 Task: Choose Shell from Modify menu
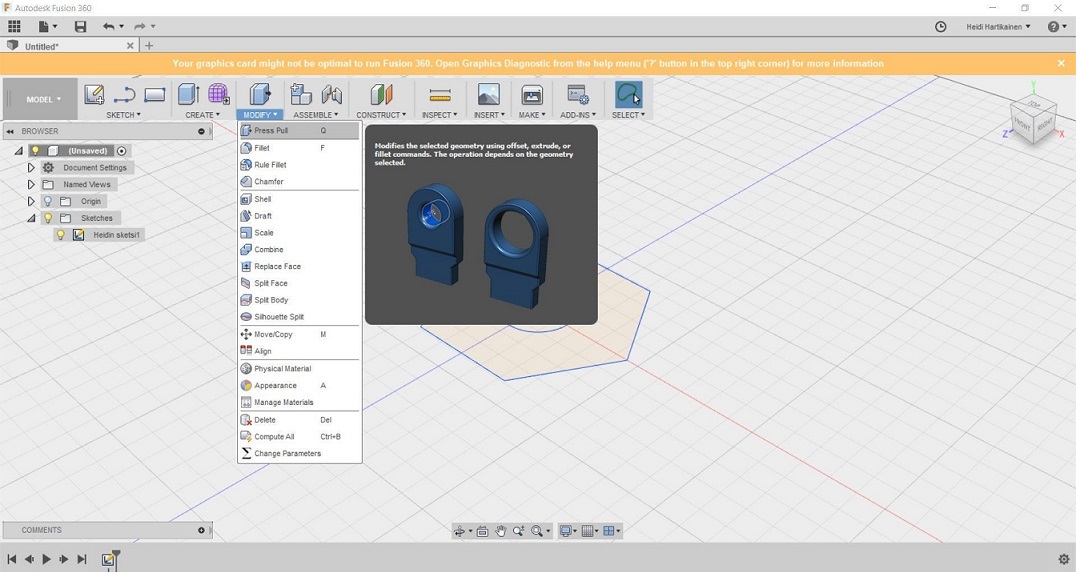[299, 199]
